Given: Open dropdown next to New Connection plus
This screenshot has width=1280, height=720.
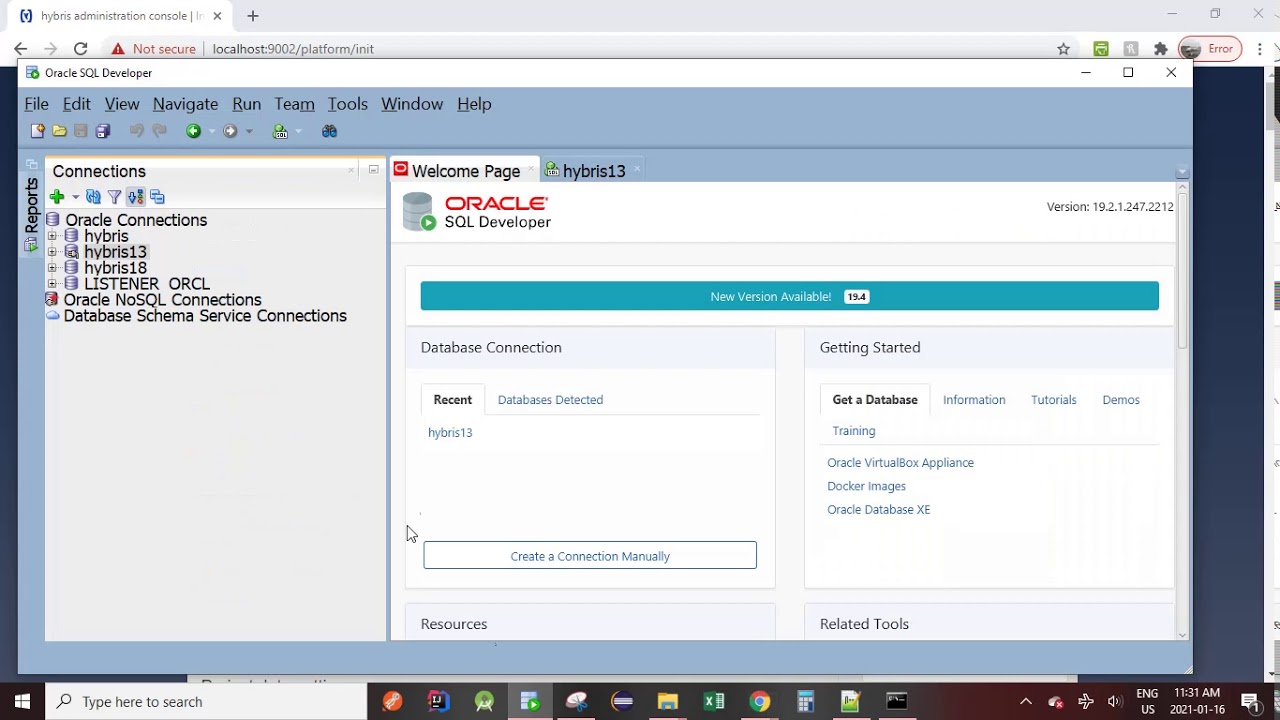Looking at the screenshot, I should click(75, 197).
